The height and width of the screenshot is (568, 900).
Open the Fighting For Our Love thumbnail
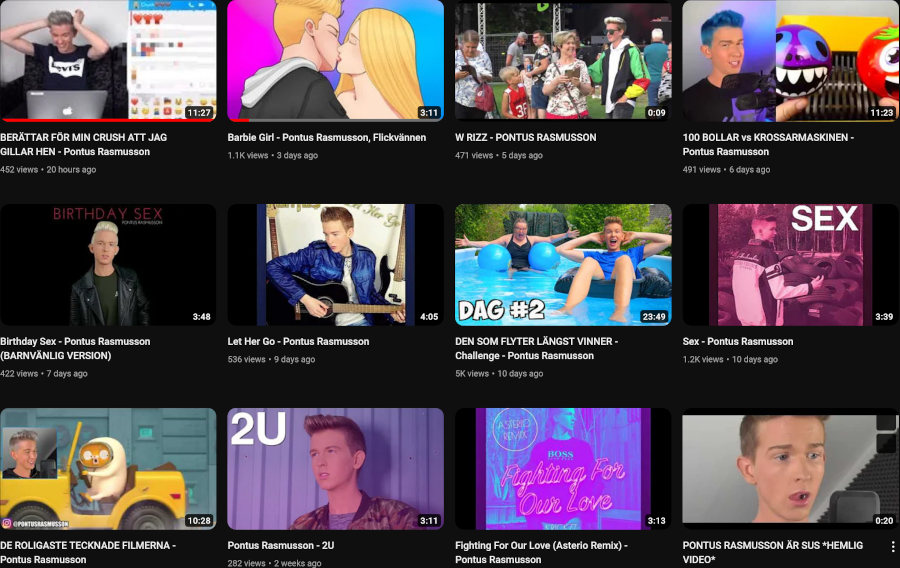[x=563, y=469]
